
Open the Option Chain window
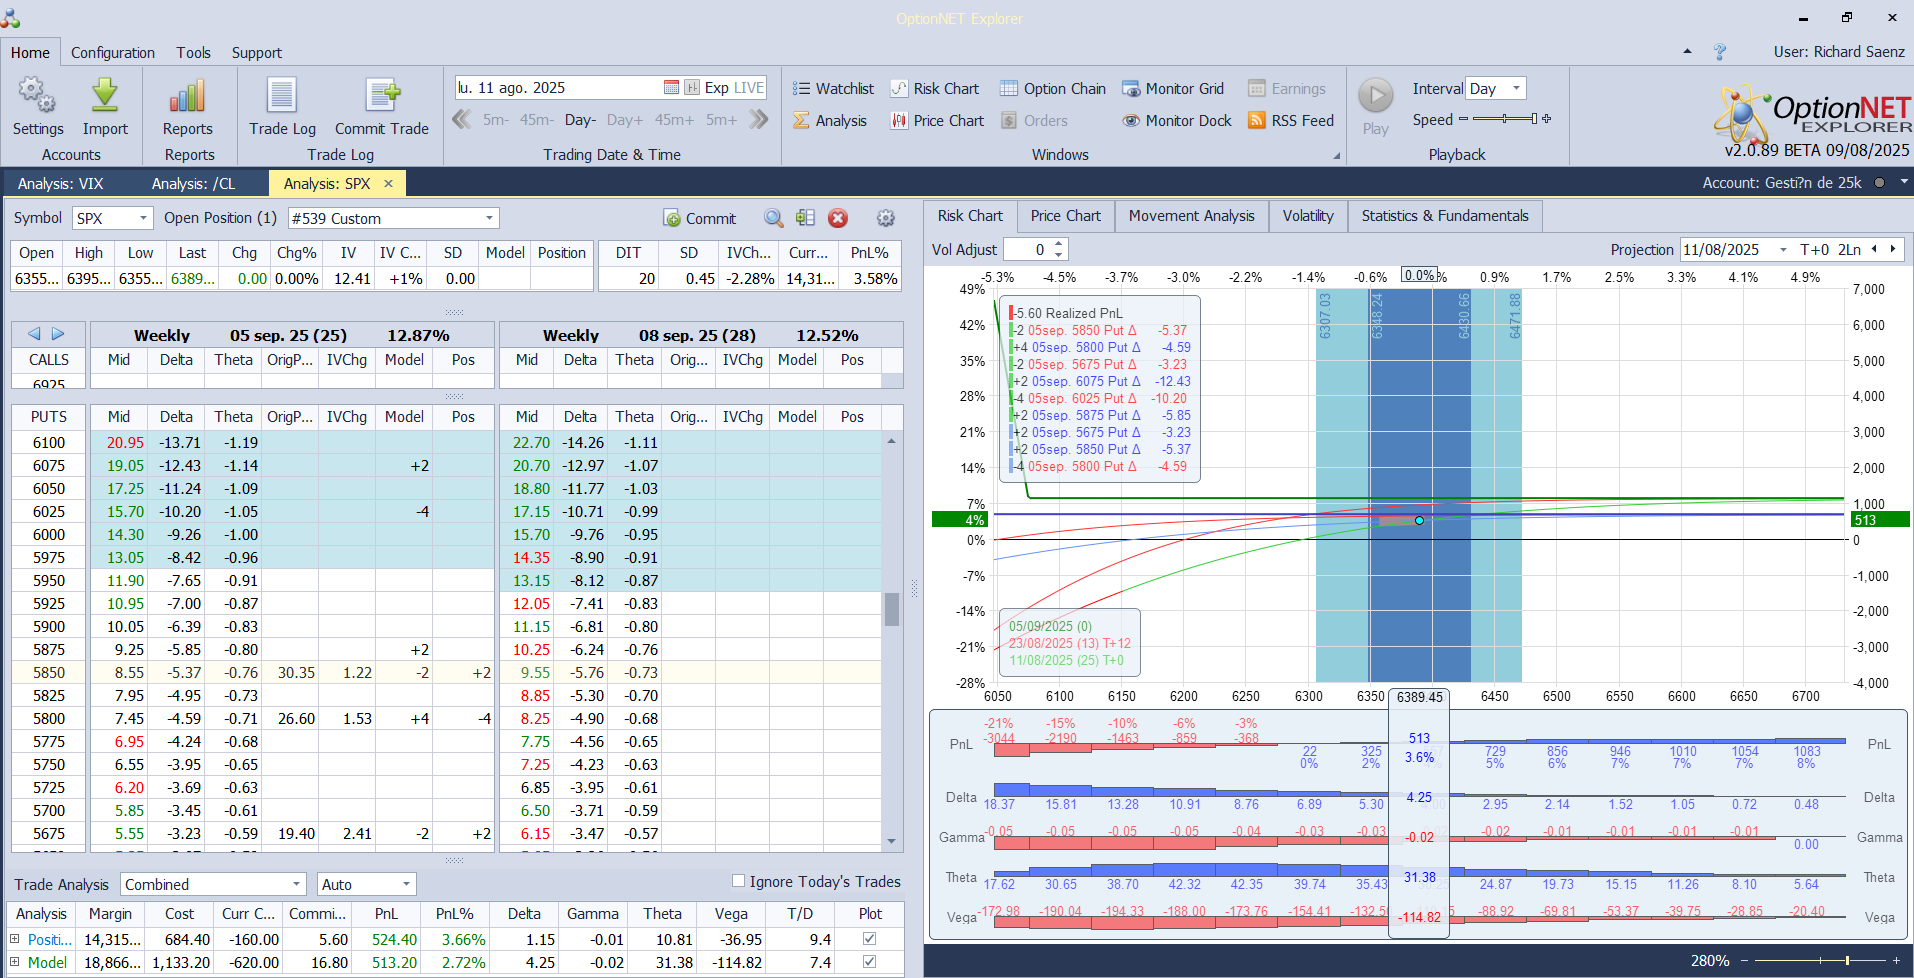pyautogui.click(x=1053, y=89)
